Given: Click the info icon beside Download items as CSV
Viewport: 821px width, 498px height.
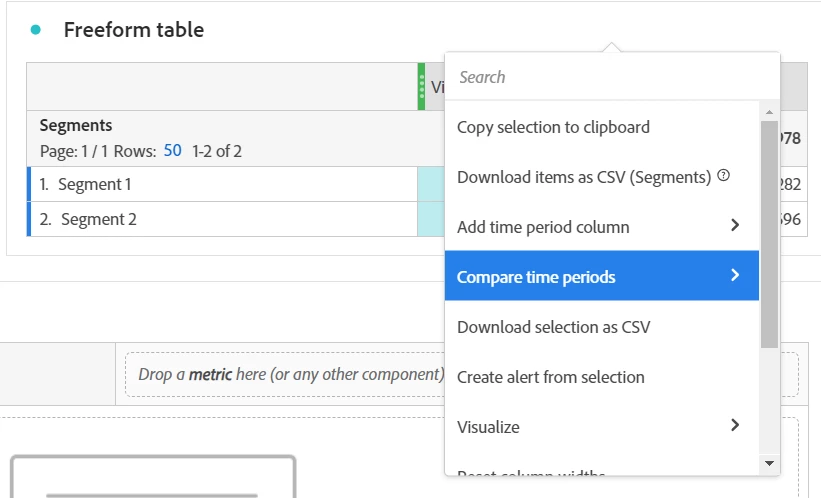Looking at the screenshot, I should (x=723, y=176).
